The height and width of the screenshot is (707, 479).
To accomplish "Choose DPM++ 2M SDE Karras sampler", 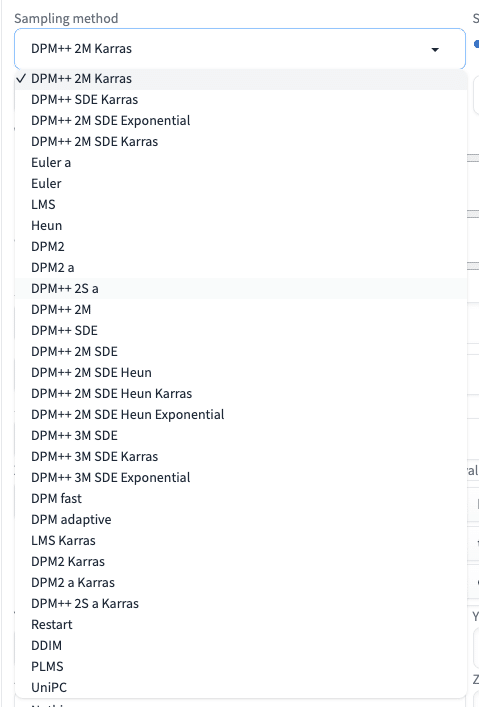I will point(241,142).
